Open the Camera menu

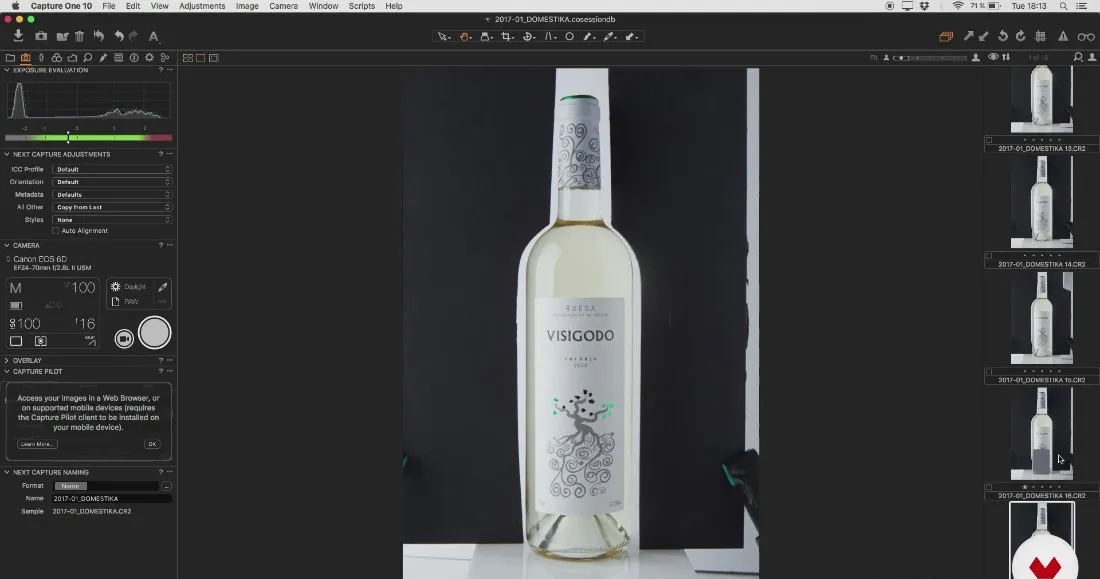(x=283, y=6)
